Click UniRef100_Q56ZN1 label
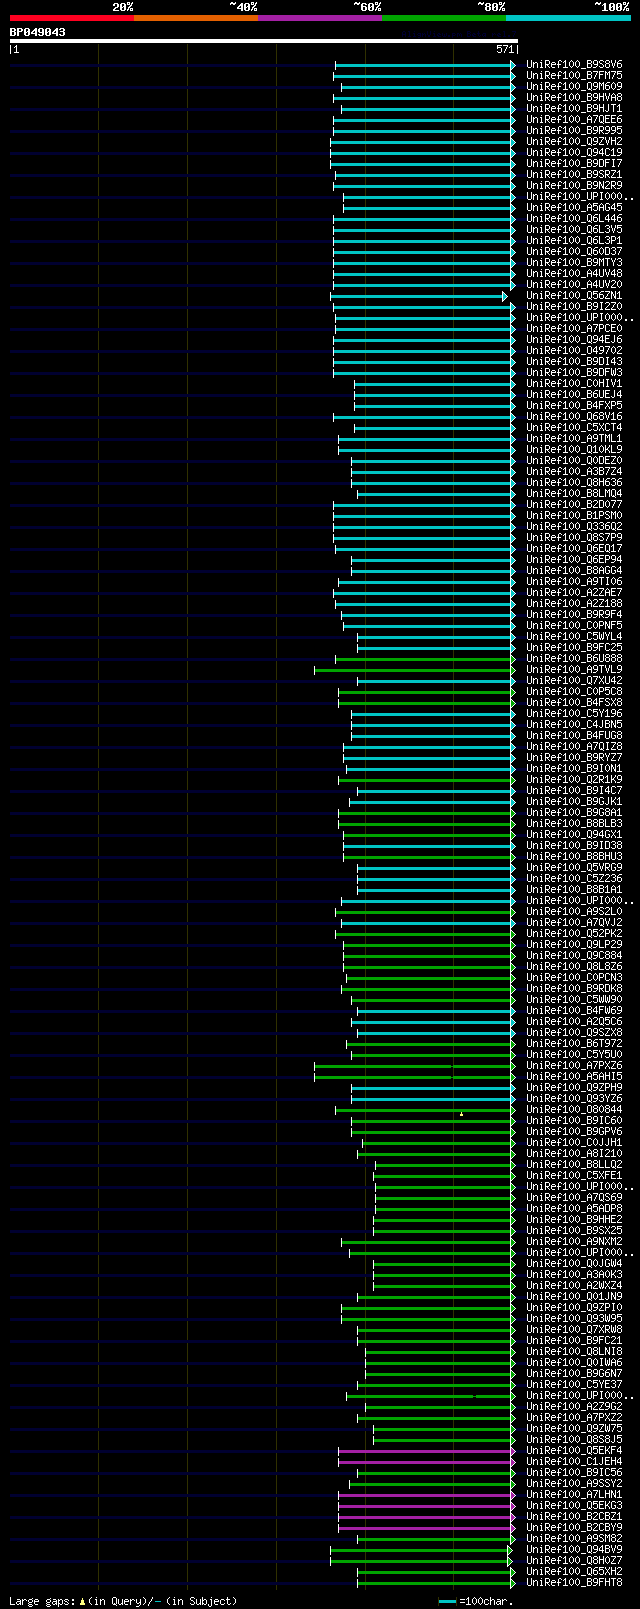Screen dimensions: 640x1609 [574, 295]
